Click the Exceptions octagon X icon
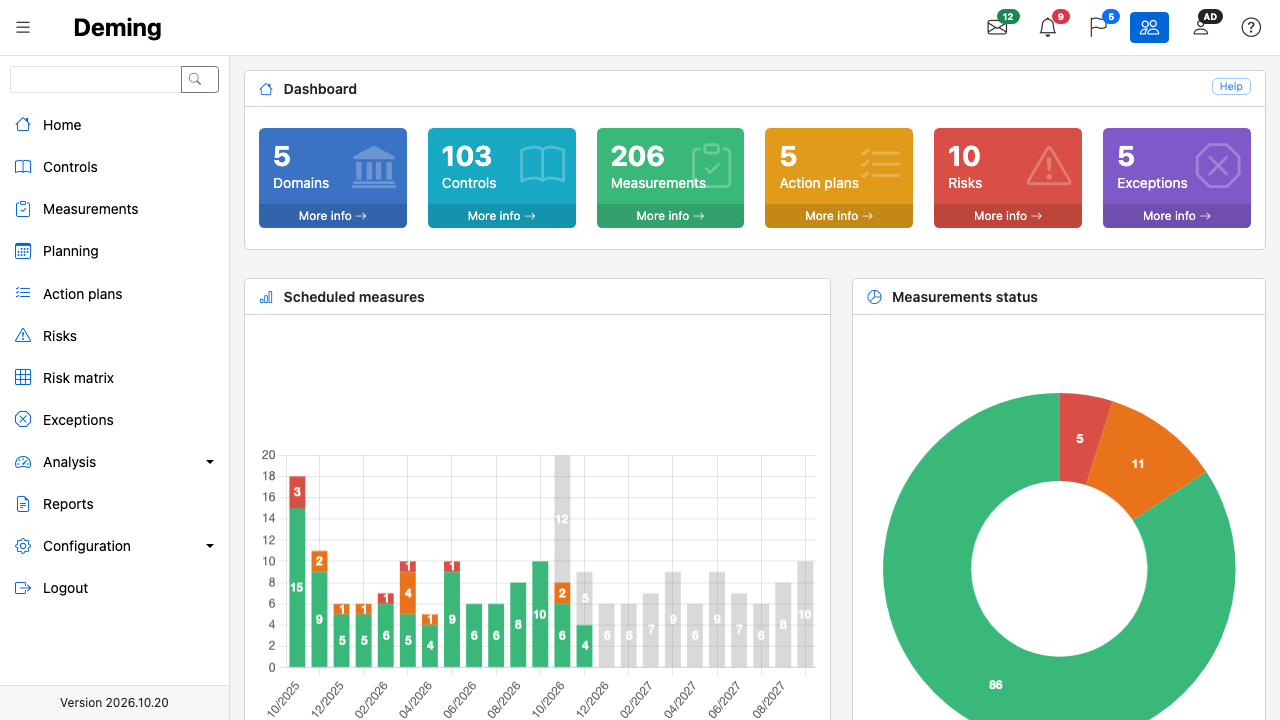This screenshot has width=1280, height=720. coord(1218,166)
